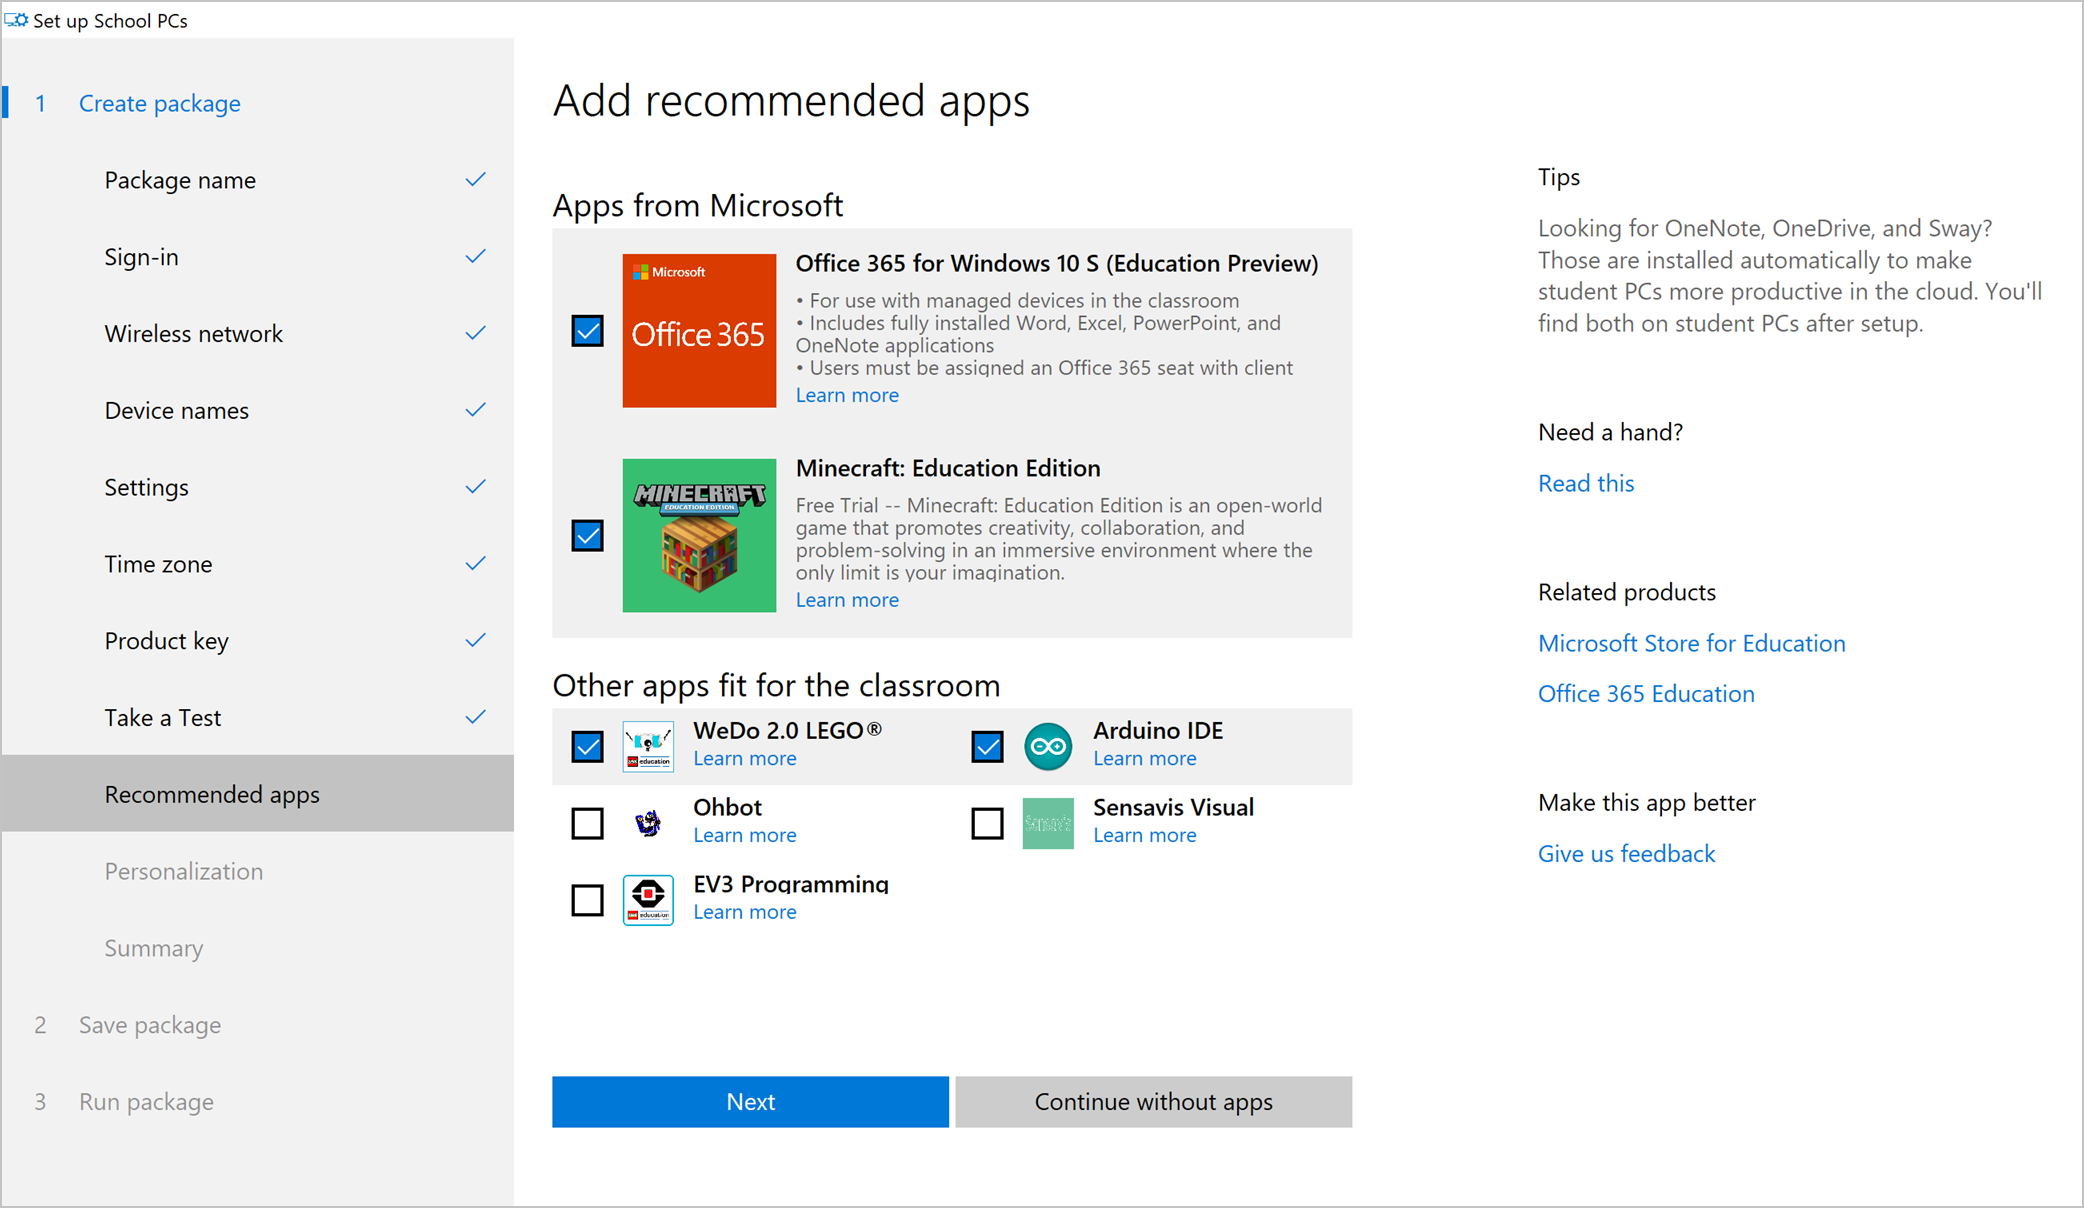
Task: Click the Arduino IDE app icon
Action: 1048,746
